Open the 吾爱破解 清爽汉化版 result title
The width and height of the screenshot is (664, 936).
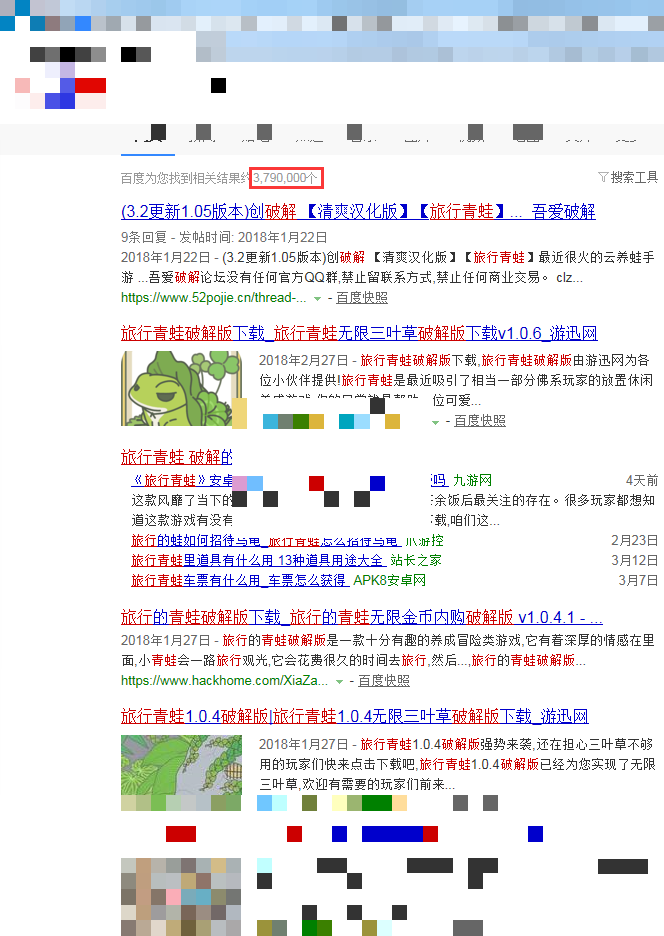coord(357,211)
